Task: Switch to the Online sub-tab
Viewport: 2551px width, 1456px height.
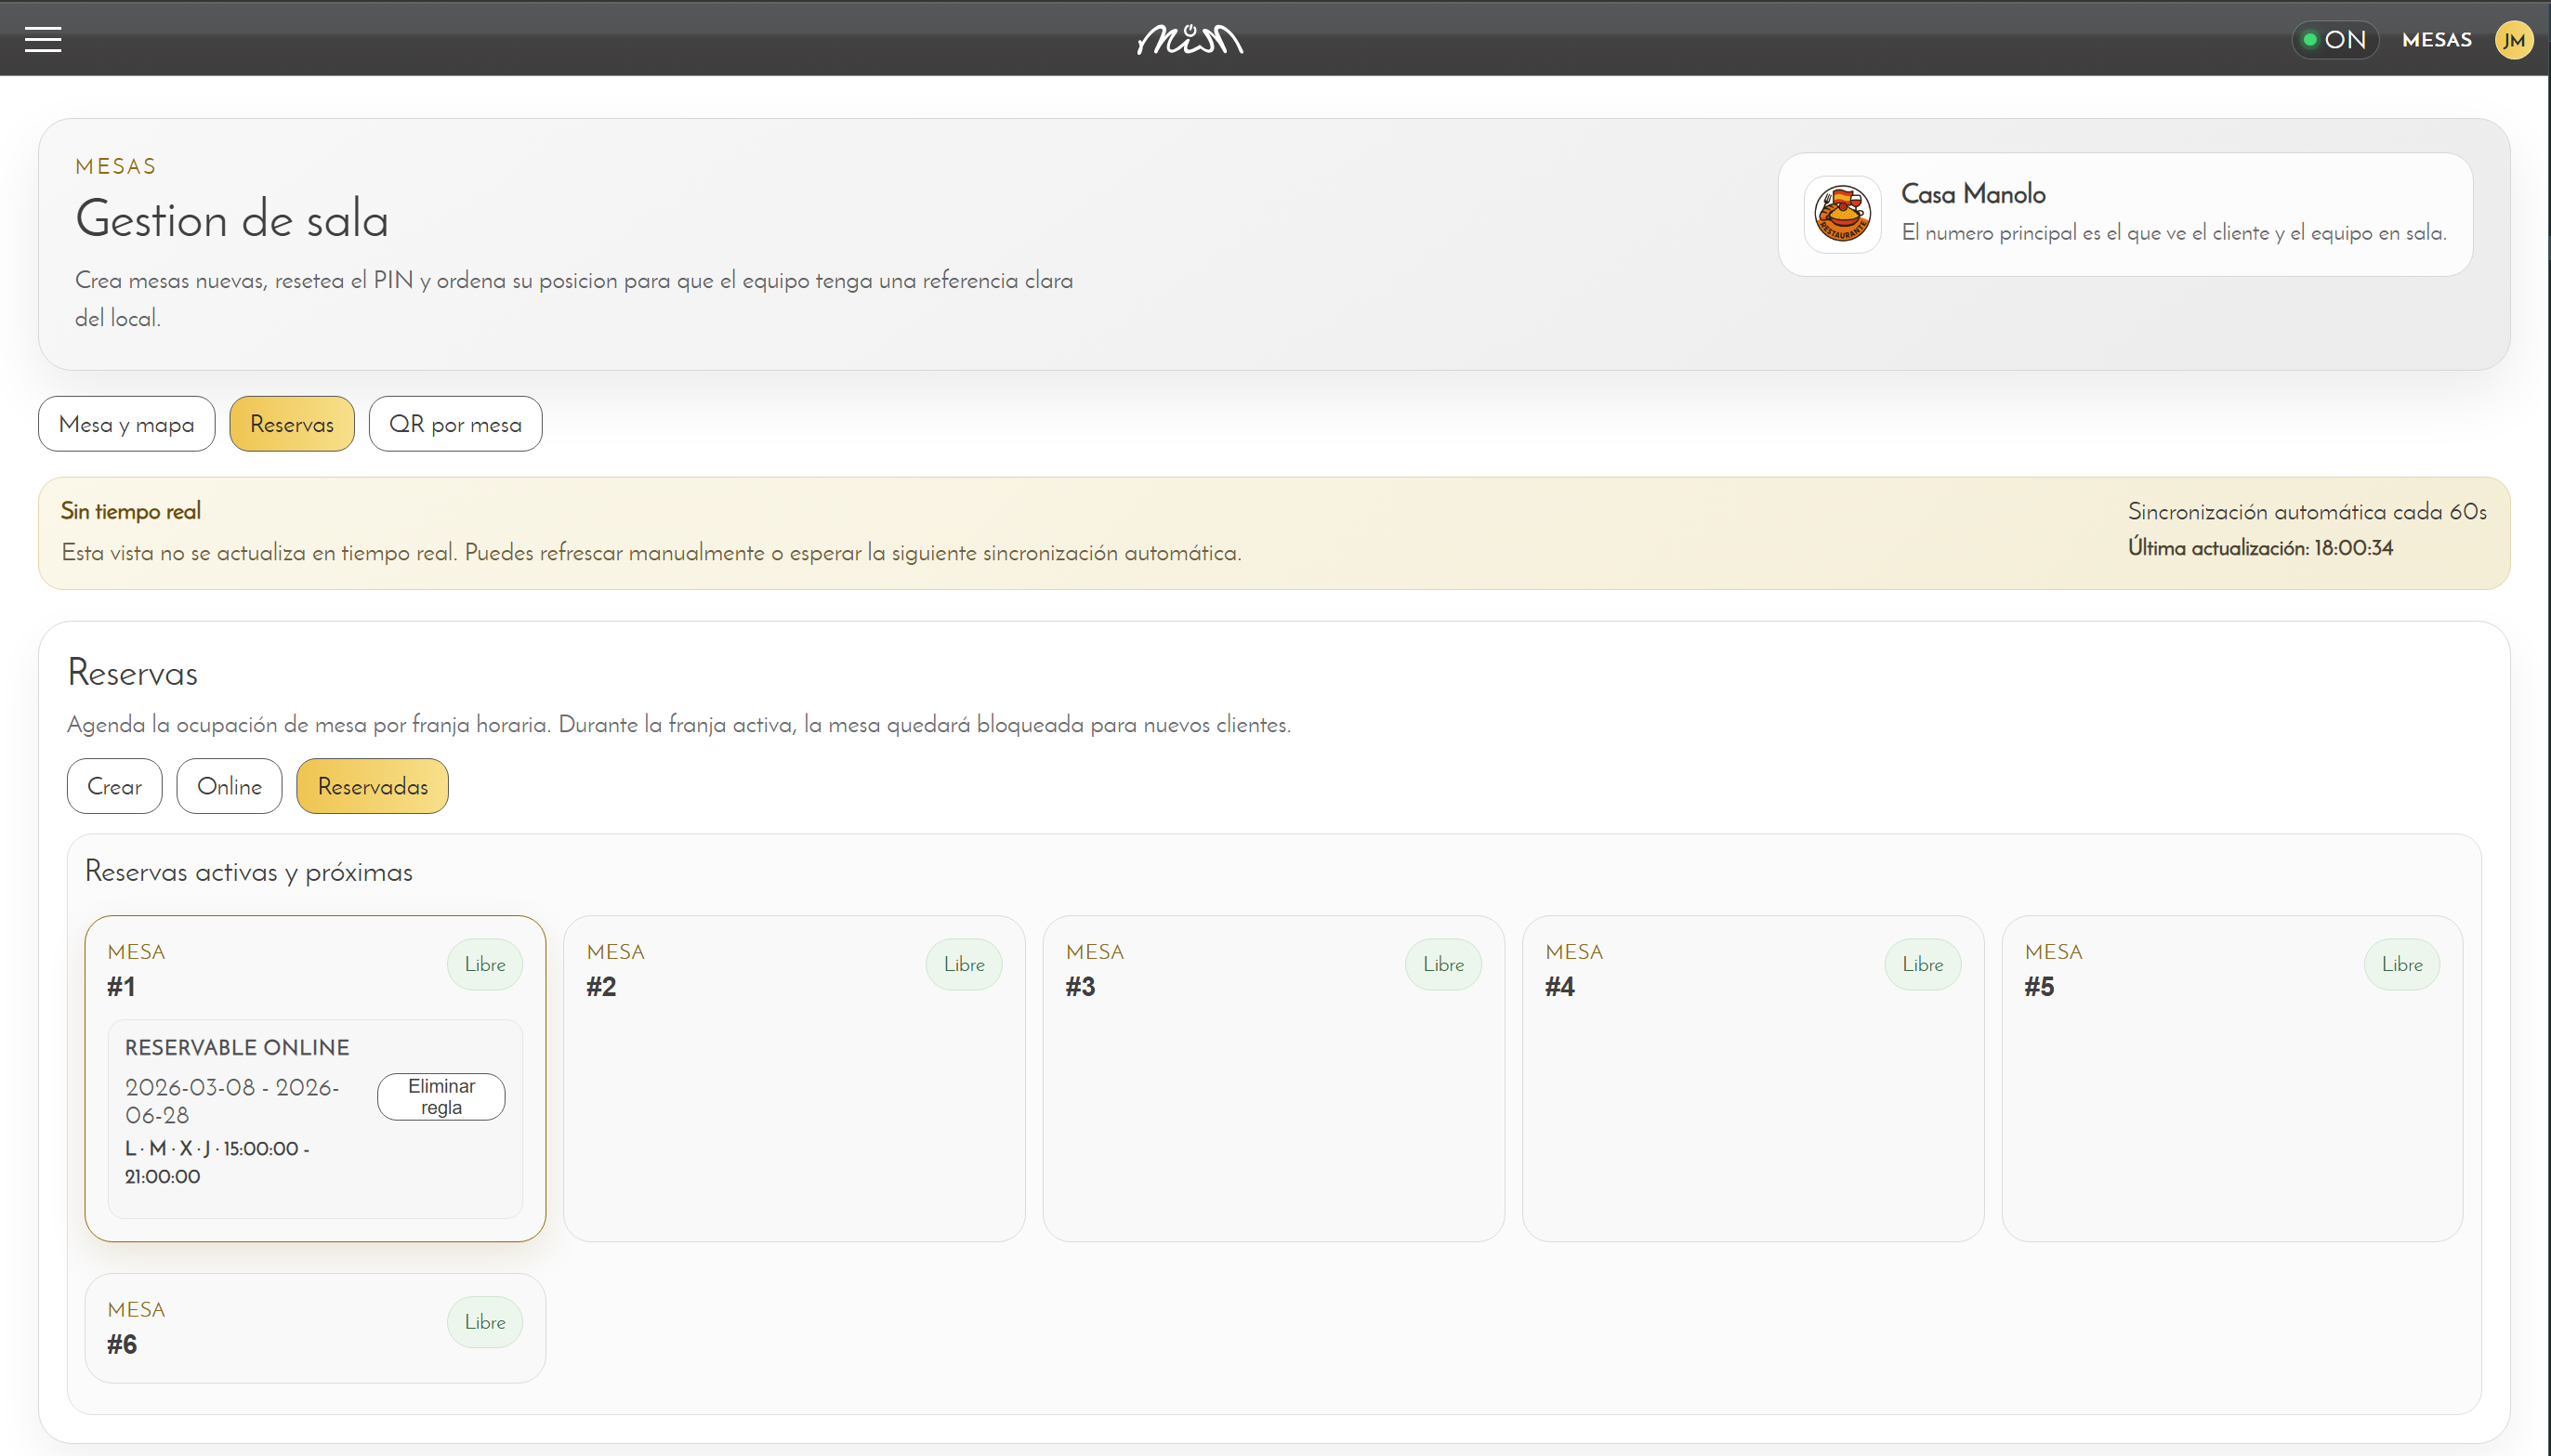Action: coord(230,786)
